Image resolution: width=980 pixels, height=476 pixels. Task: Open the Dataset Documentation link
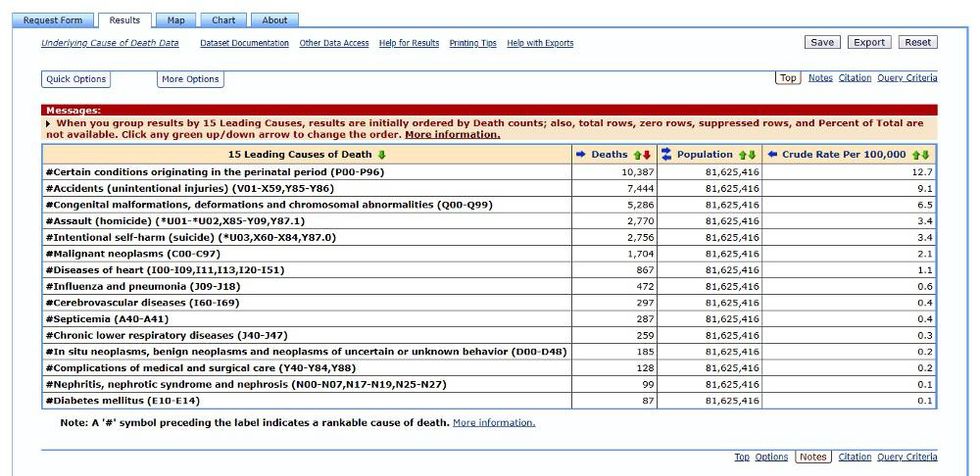click(x=244, y=43)
